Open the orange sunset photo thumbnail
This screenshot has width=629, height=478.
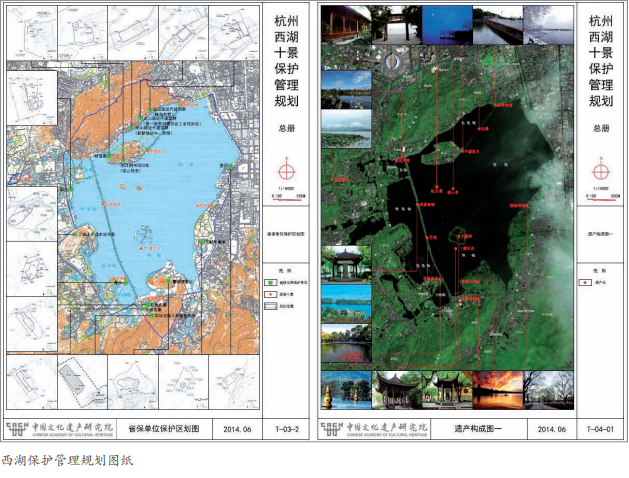pyautogui.click(x=498, y=390)
